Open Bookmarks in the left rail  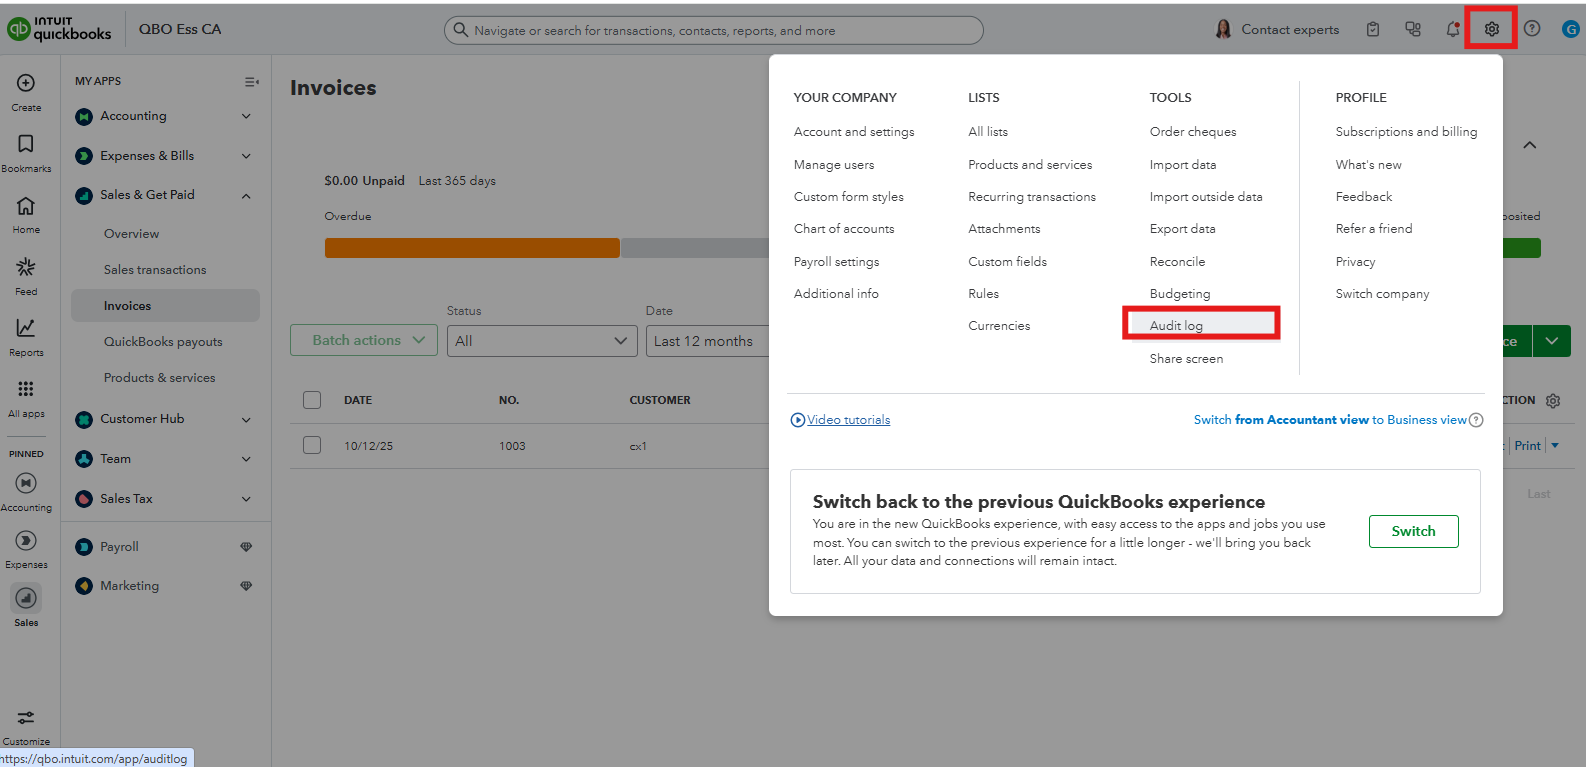[x=26, y=144]
